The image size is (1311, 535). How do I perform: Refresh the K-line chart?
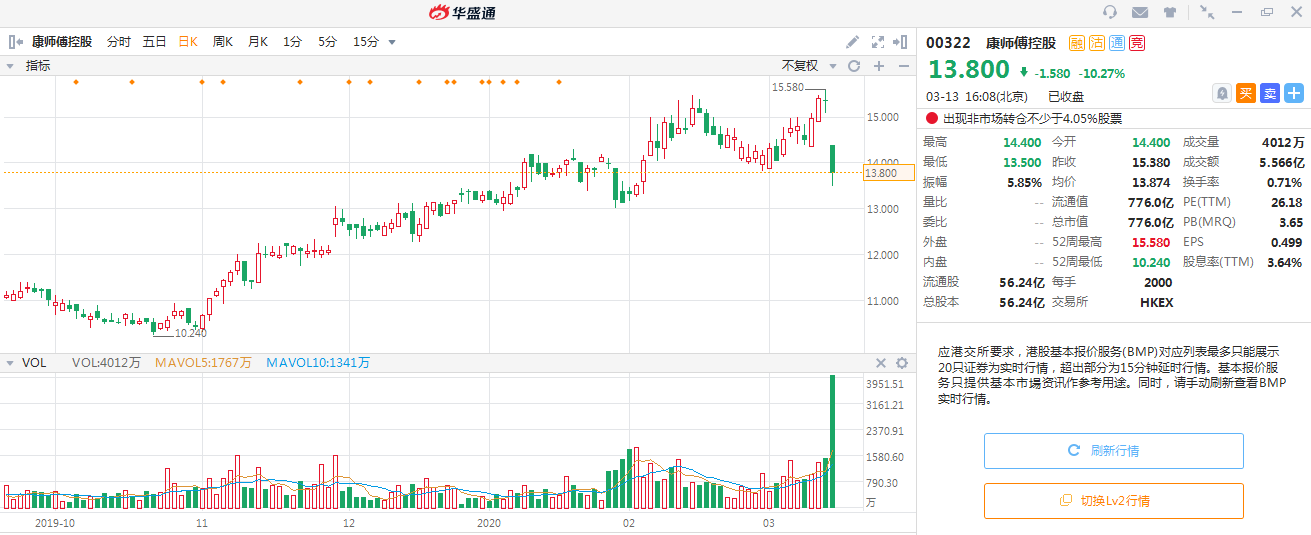[854, 66]
